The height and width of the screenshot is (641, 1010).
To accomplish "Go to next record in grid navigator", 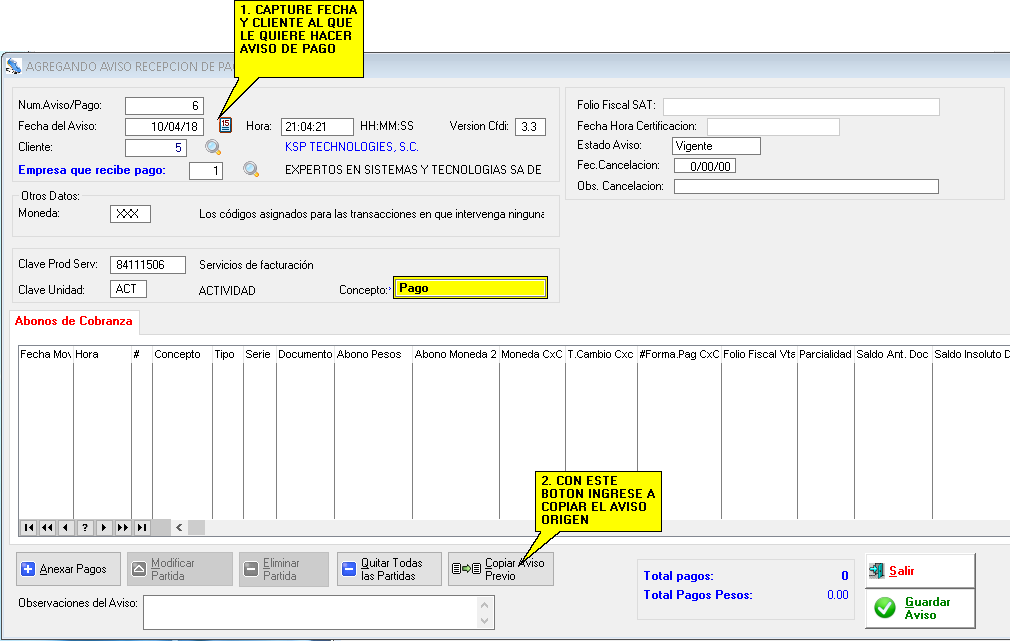I will coord(104,528).
